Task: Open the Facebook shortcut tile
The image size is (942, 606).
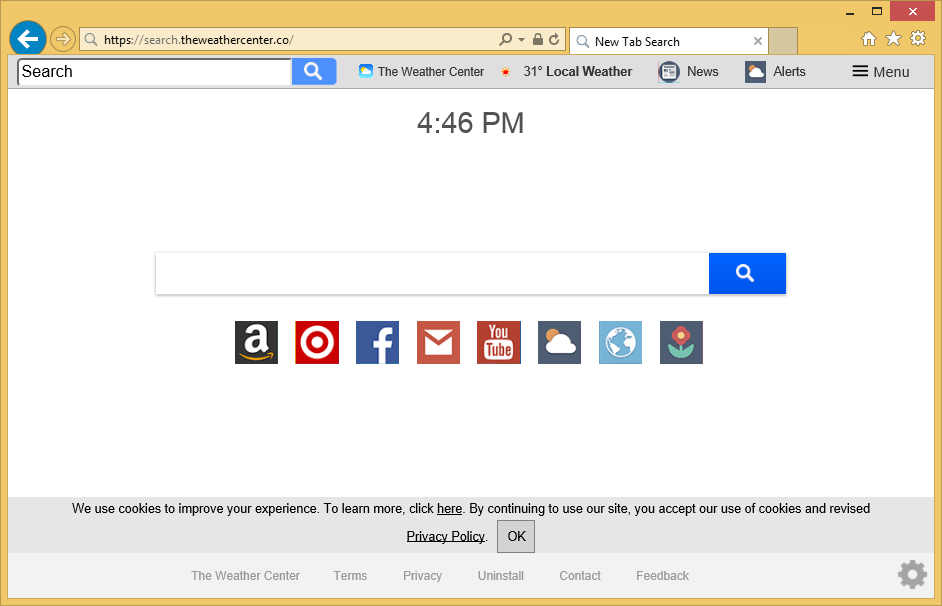Action: pyautogui.click(x=377, y=342)
